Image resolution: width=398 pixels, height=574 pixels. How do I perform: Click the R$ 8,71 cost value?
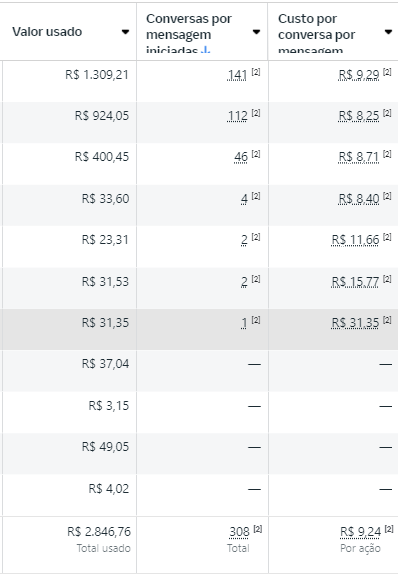tap(359, 157)
